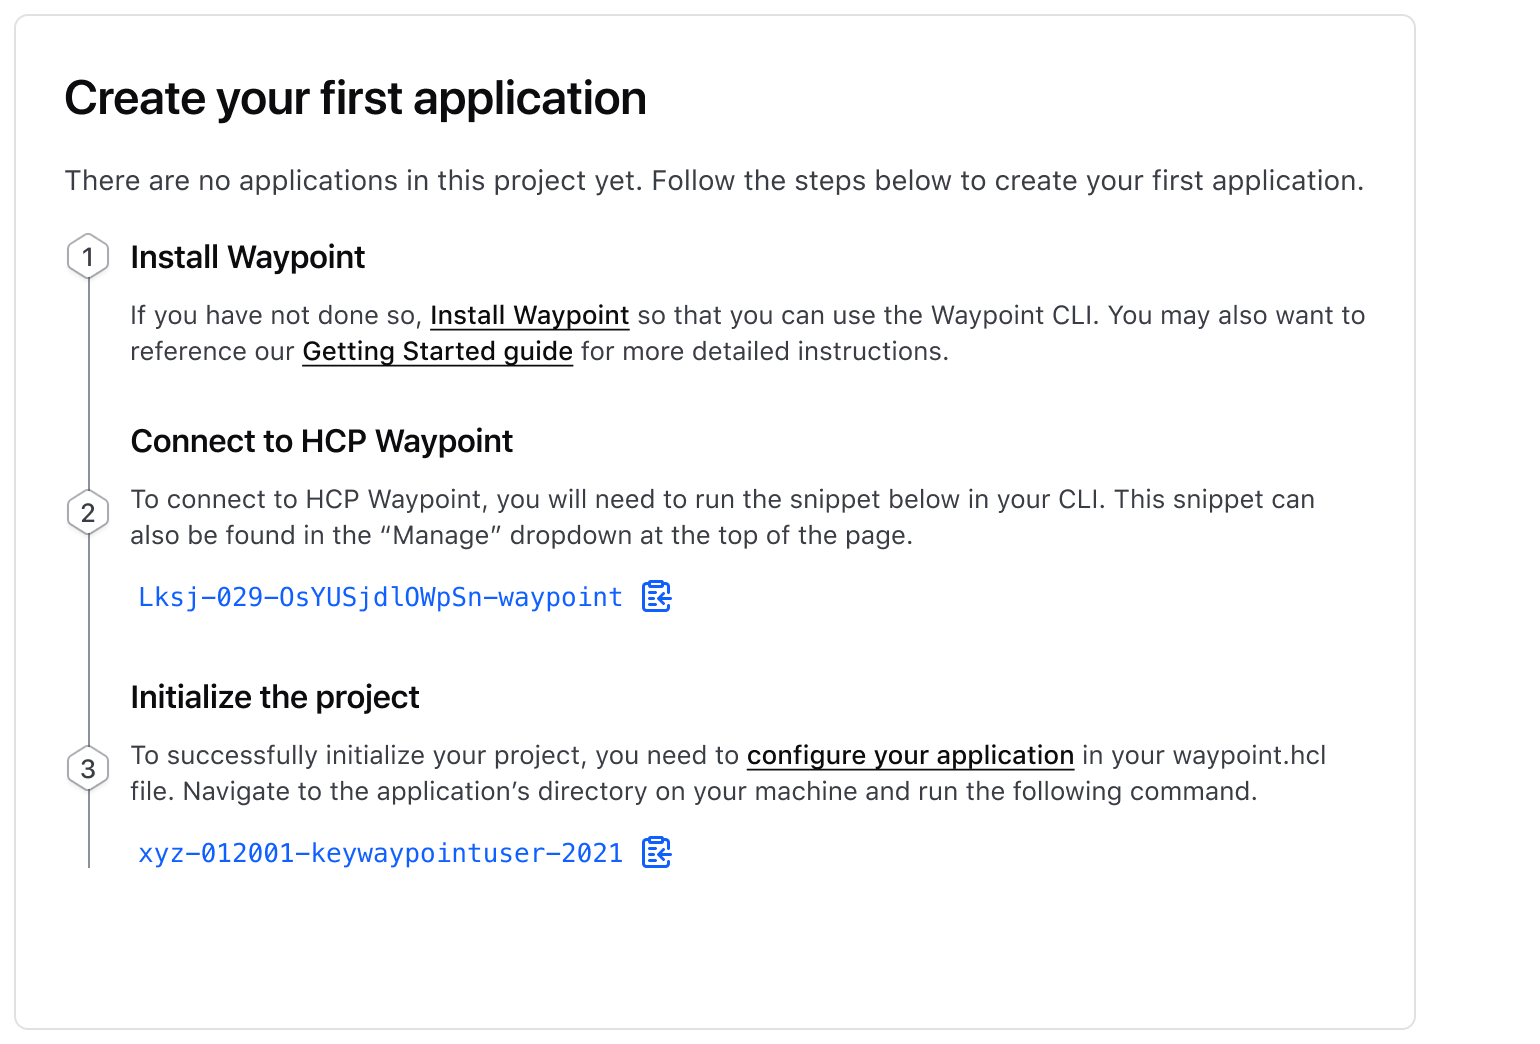This screenshot has width=1540, height=1044.
Task: Open the Install Waypoint link
Action: click(529, 315)
